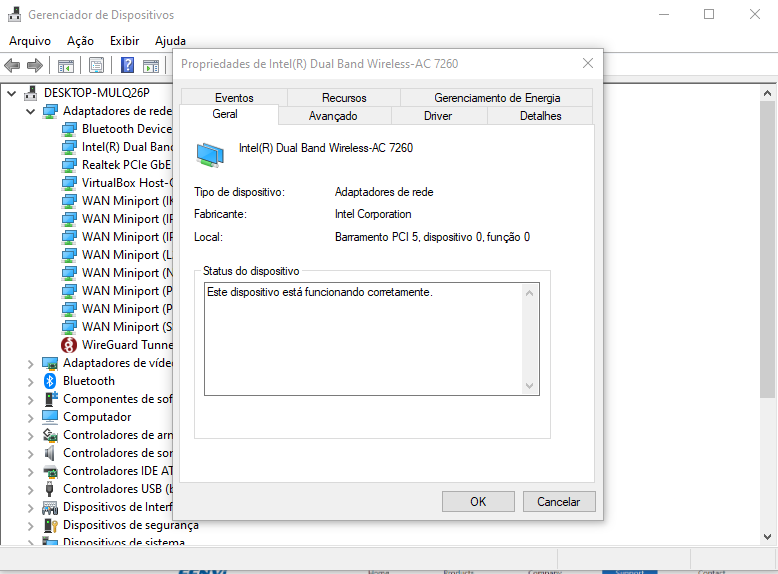Open the Help toolbar icon
Image resolution: width=778 pixels, height=574 pixels.
coord(128,65)
